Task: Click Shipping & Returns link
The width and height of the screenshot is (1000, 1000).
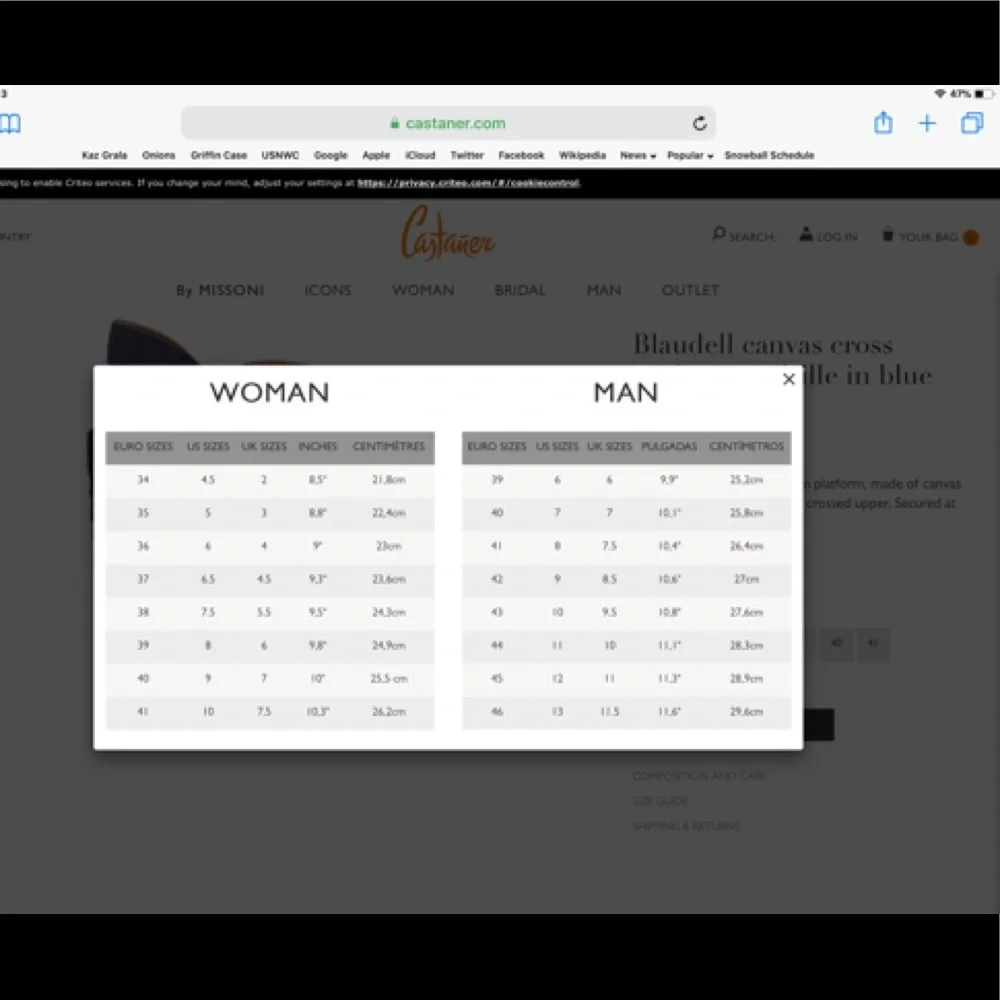Action: [686, 826]
